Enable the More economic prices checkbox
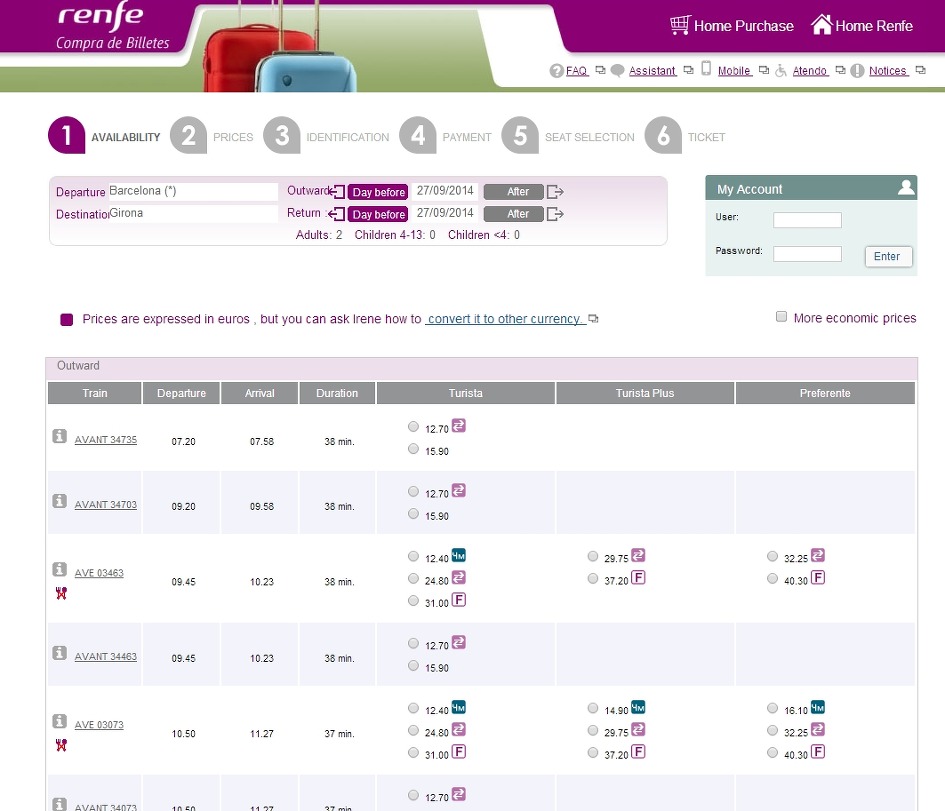Image resolution: width=945 pixels, height=811 pixels. [x=782, y=317]
